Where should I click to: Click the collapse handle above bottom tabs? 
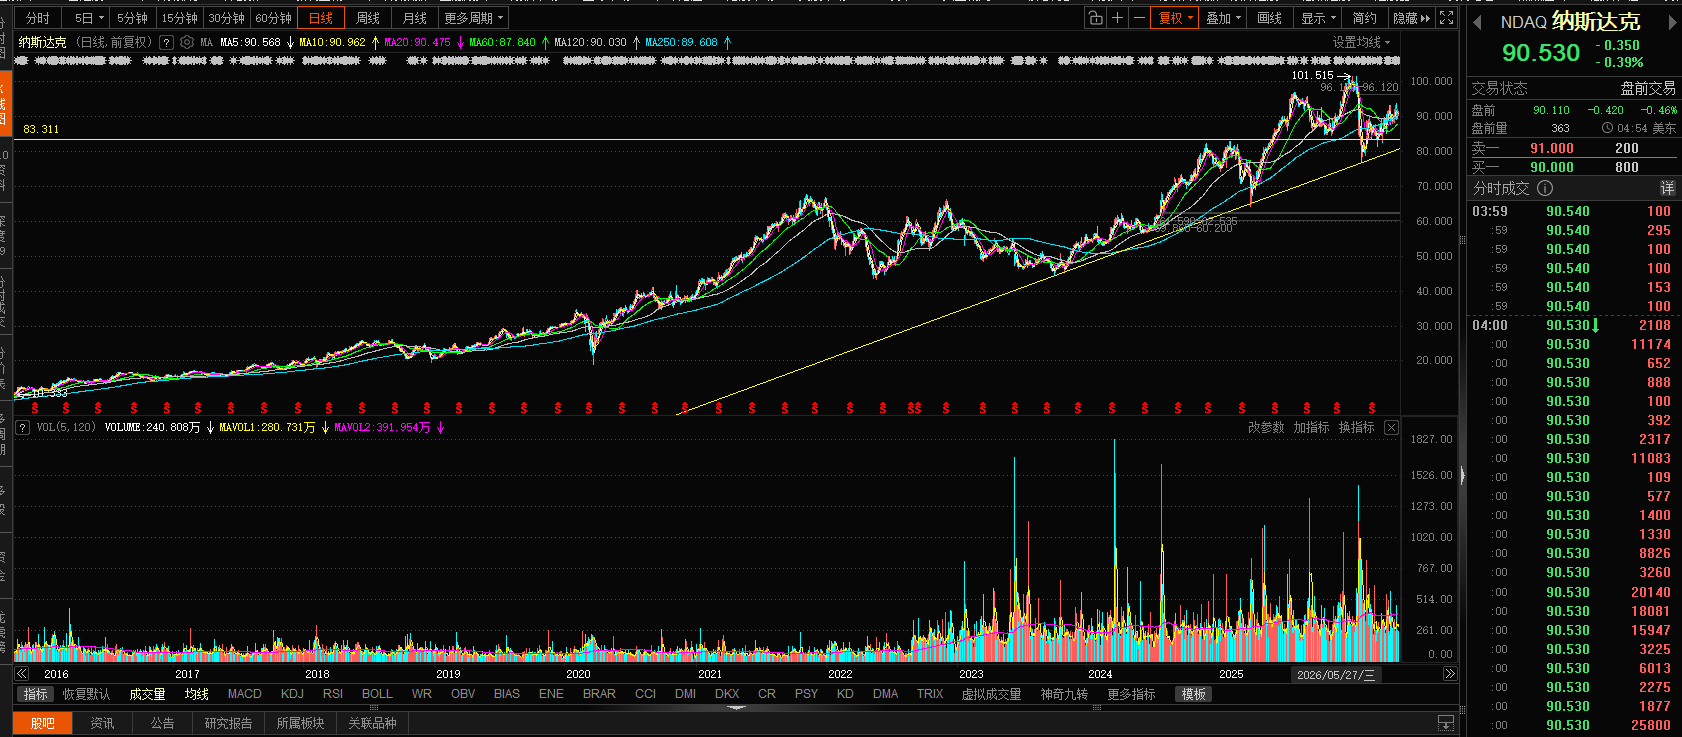tap(737, 707)
